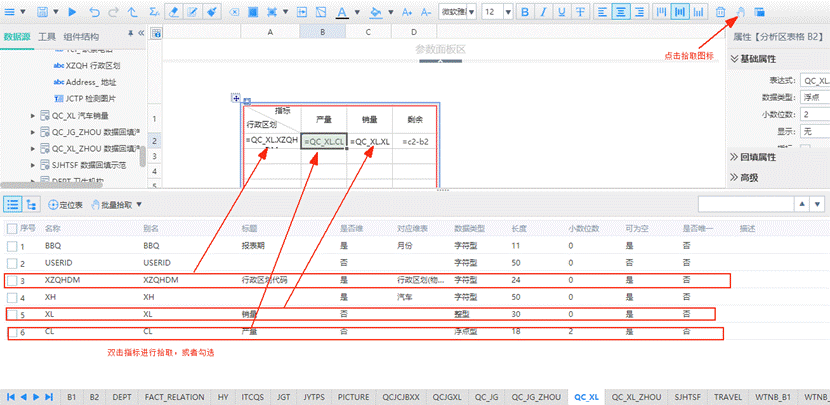Expand the SJHTSF 数据回填示范 node
Viewport: 830px width, 405px height.
pos(33,165)
